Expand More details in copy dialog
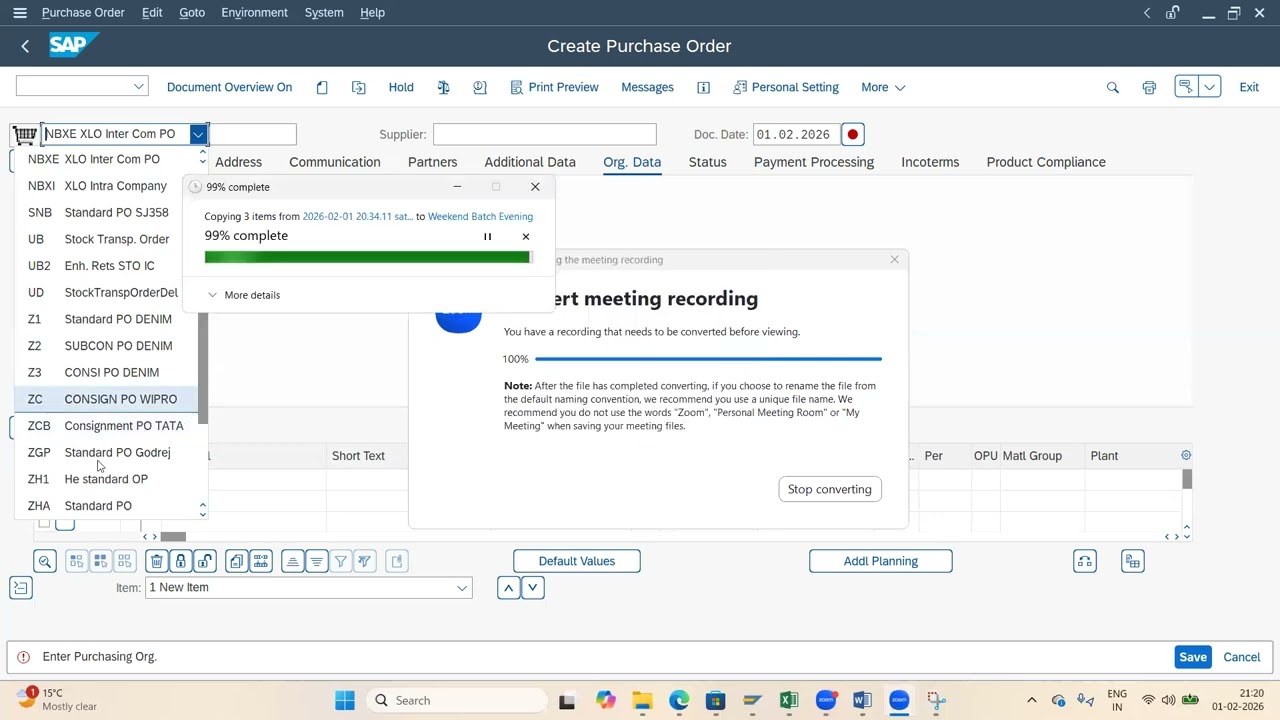 [x=244, y=295]
